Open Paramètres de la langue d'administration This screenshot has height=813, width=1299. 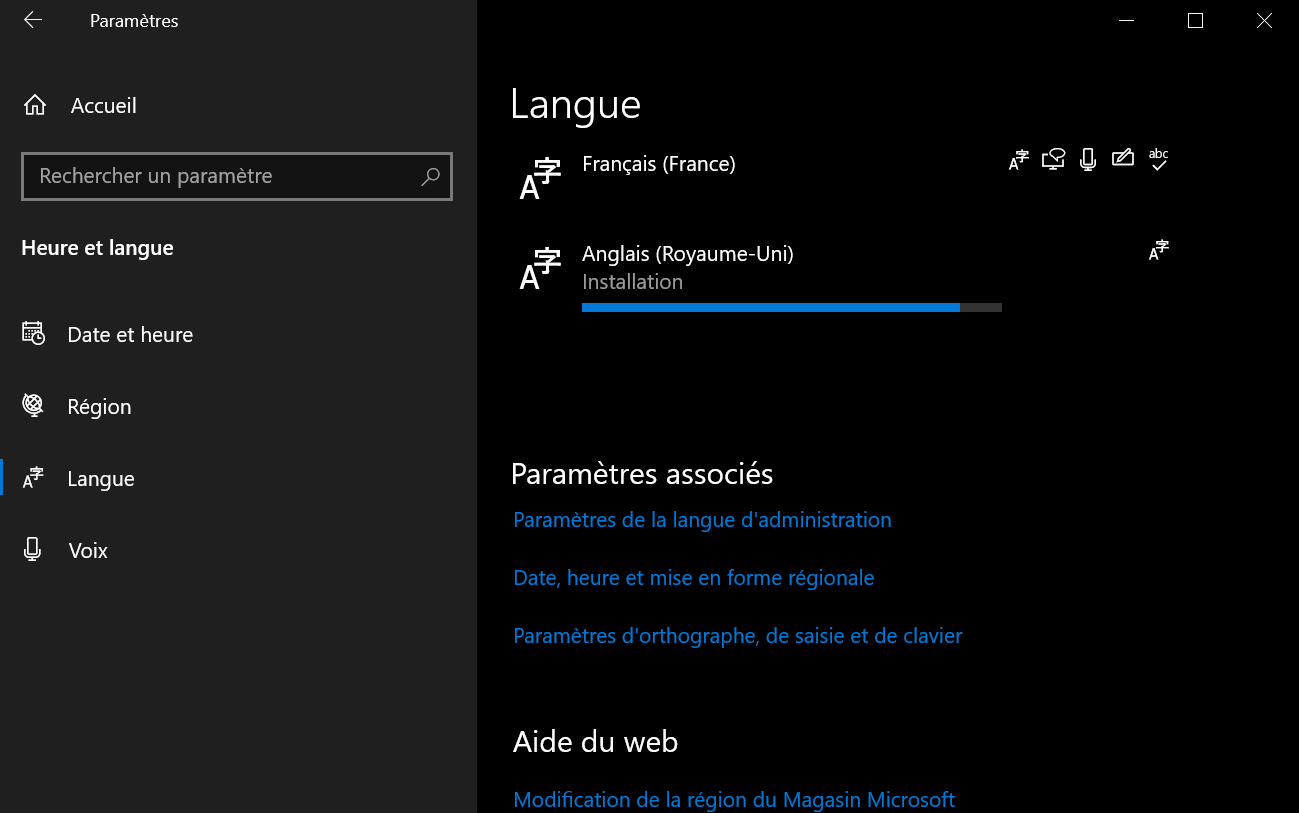pos(702,520)
